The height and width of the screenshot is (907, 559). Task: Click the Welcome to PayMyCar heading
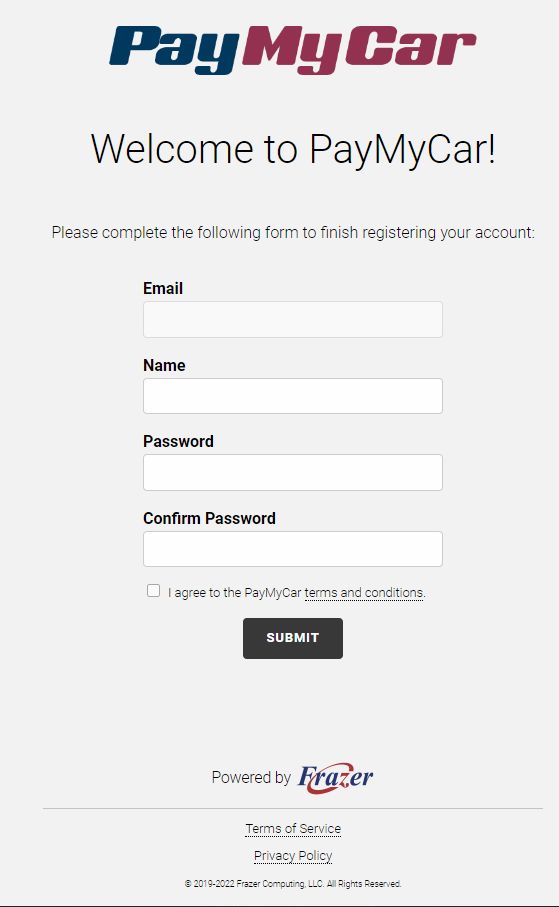click(x=293, y=149)
